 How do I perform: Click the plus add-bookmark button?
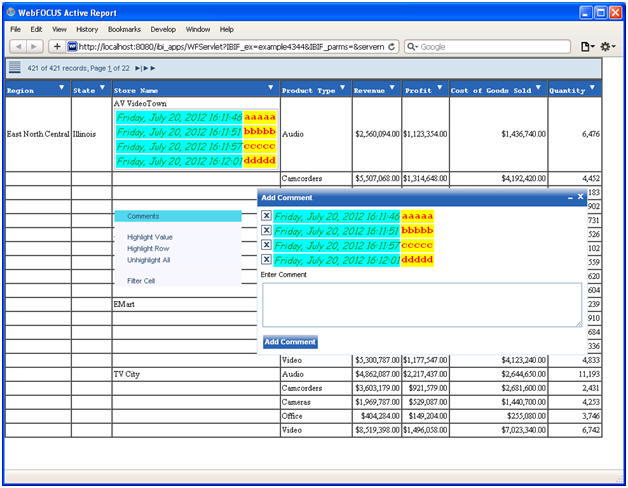57,46
